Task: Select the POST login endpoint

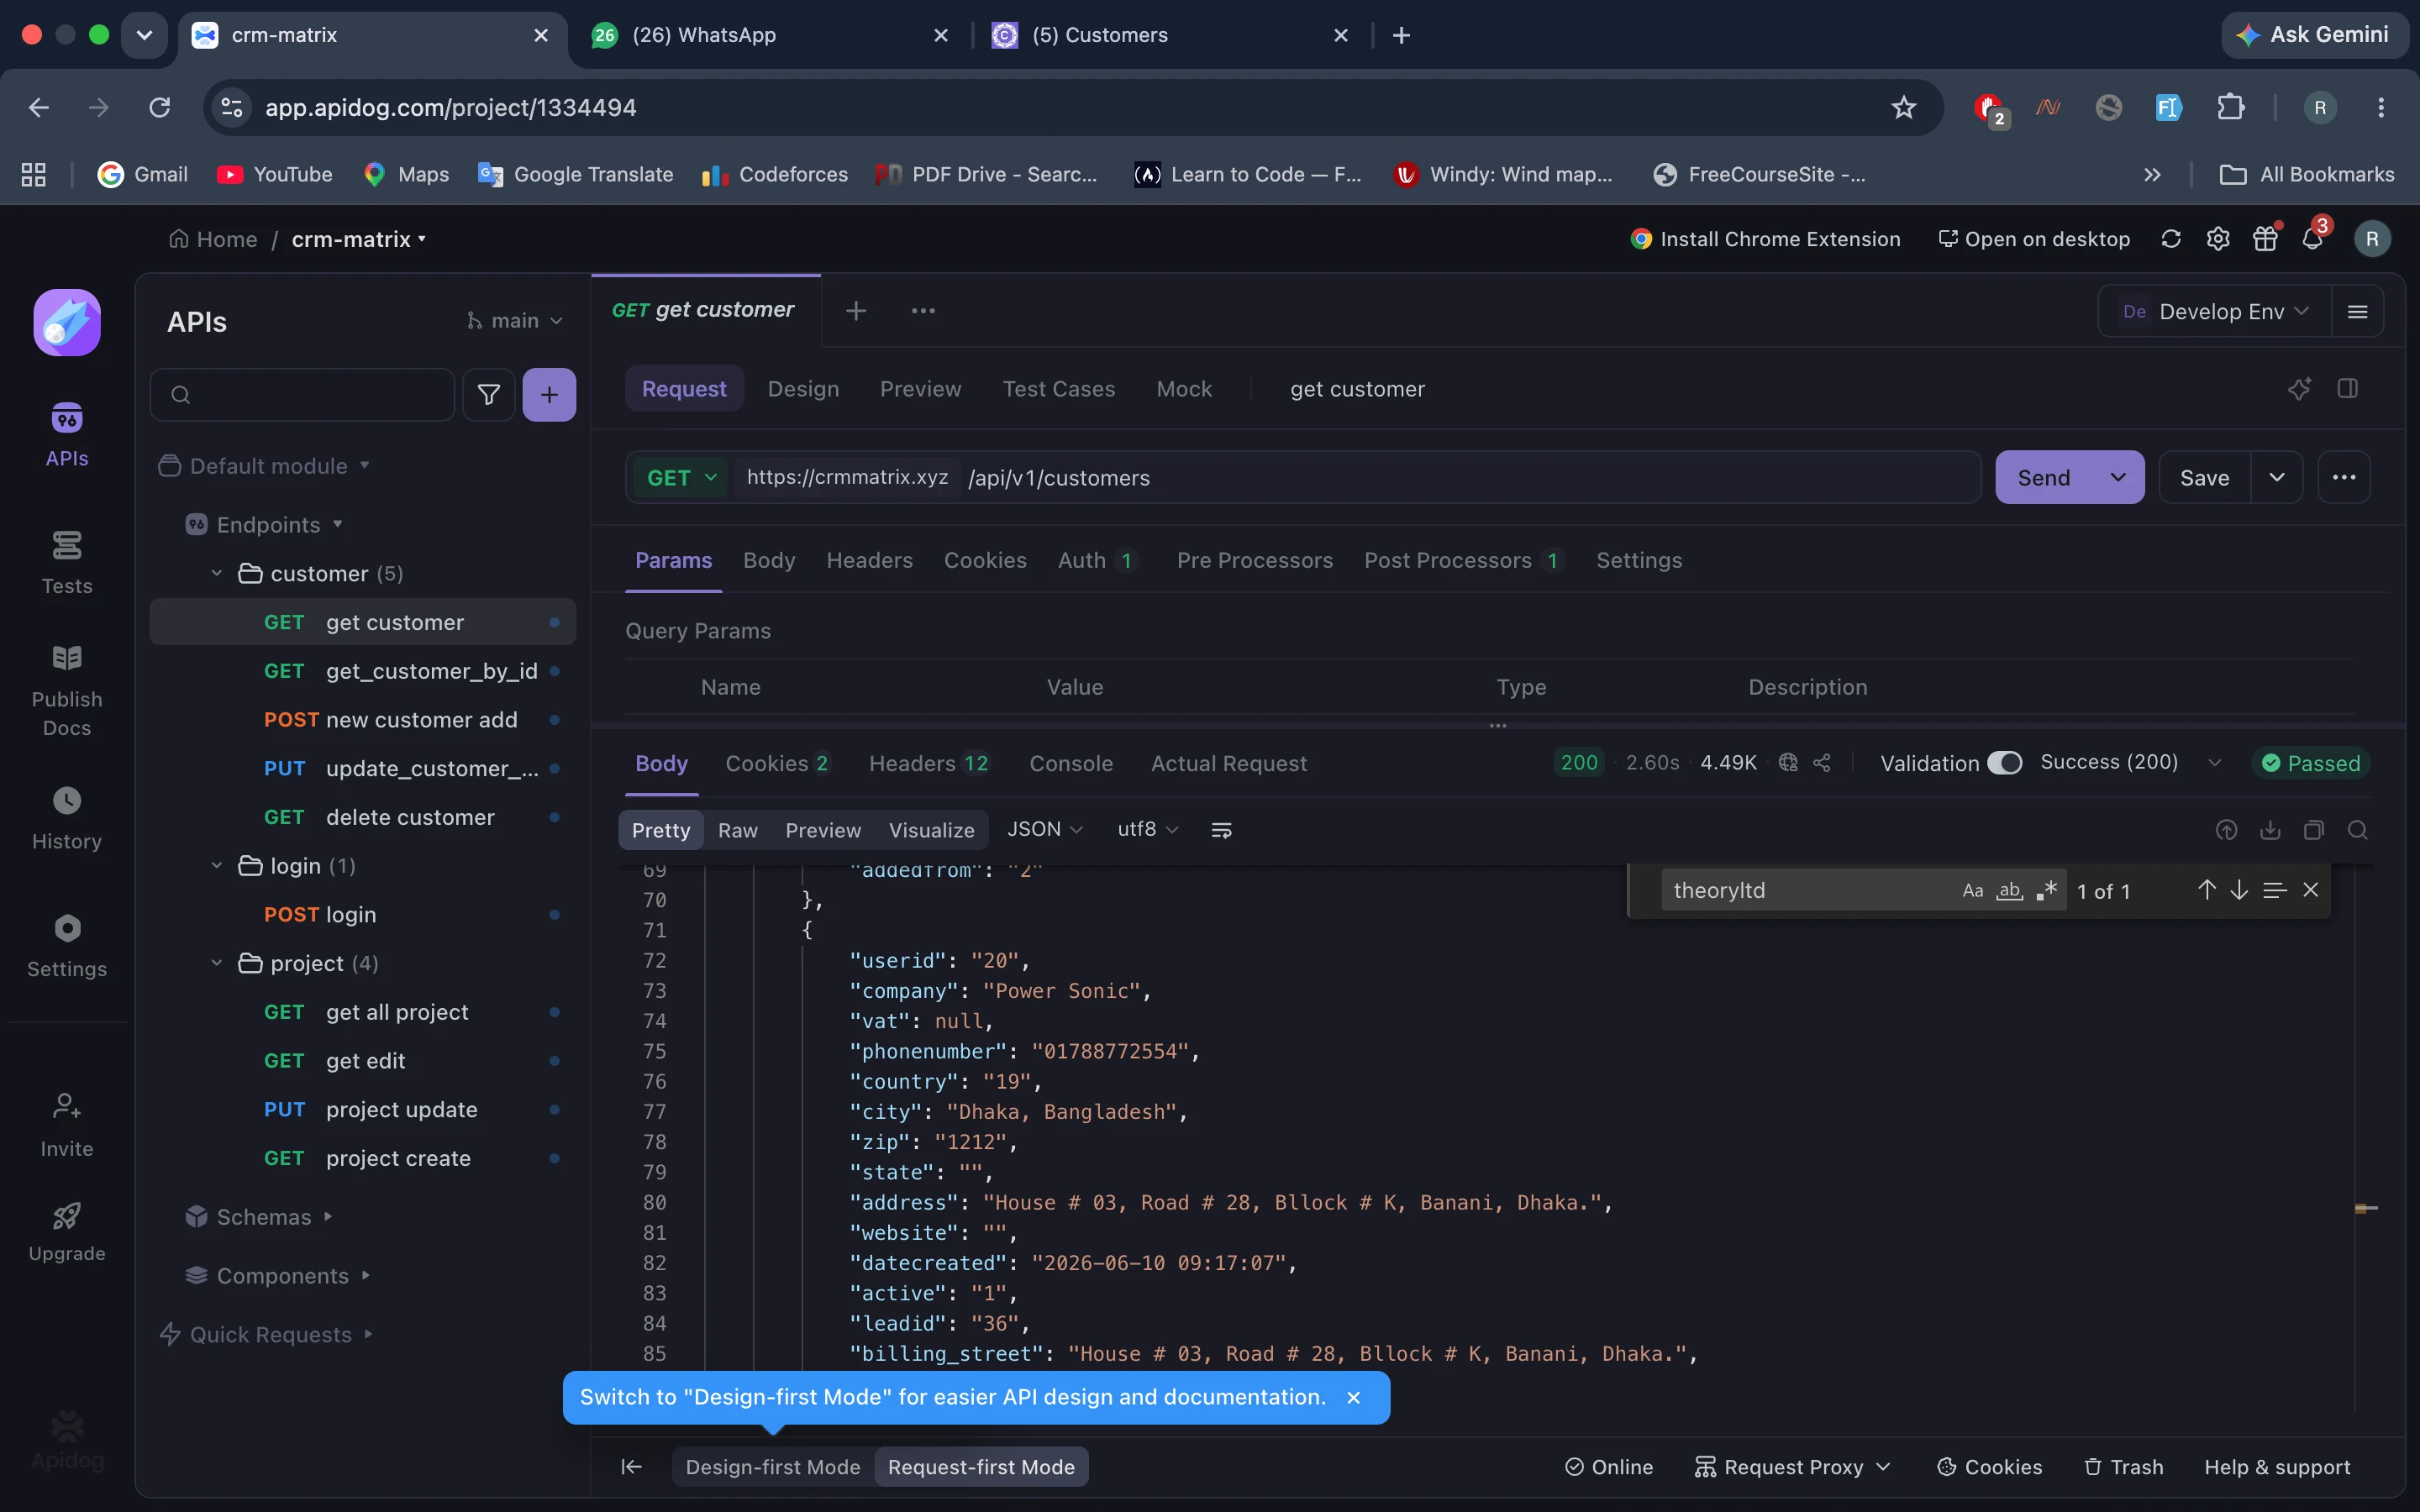Action: point(363,915)
